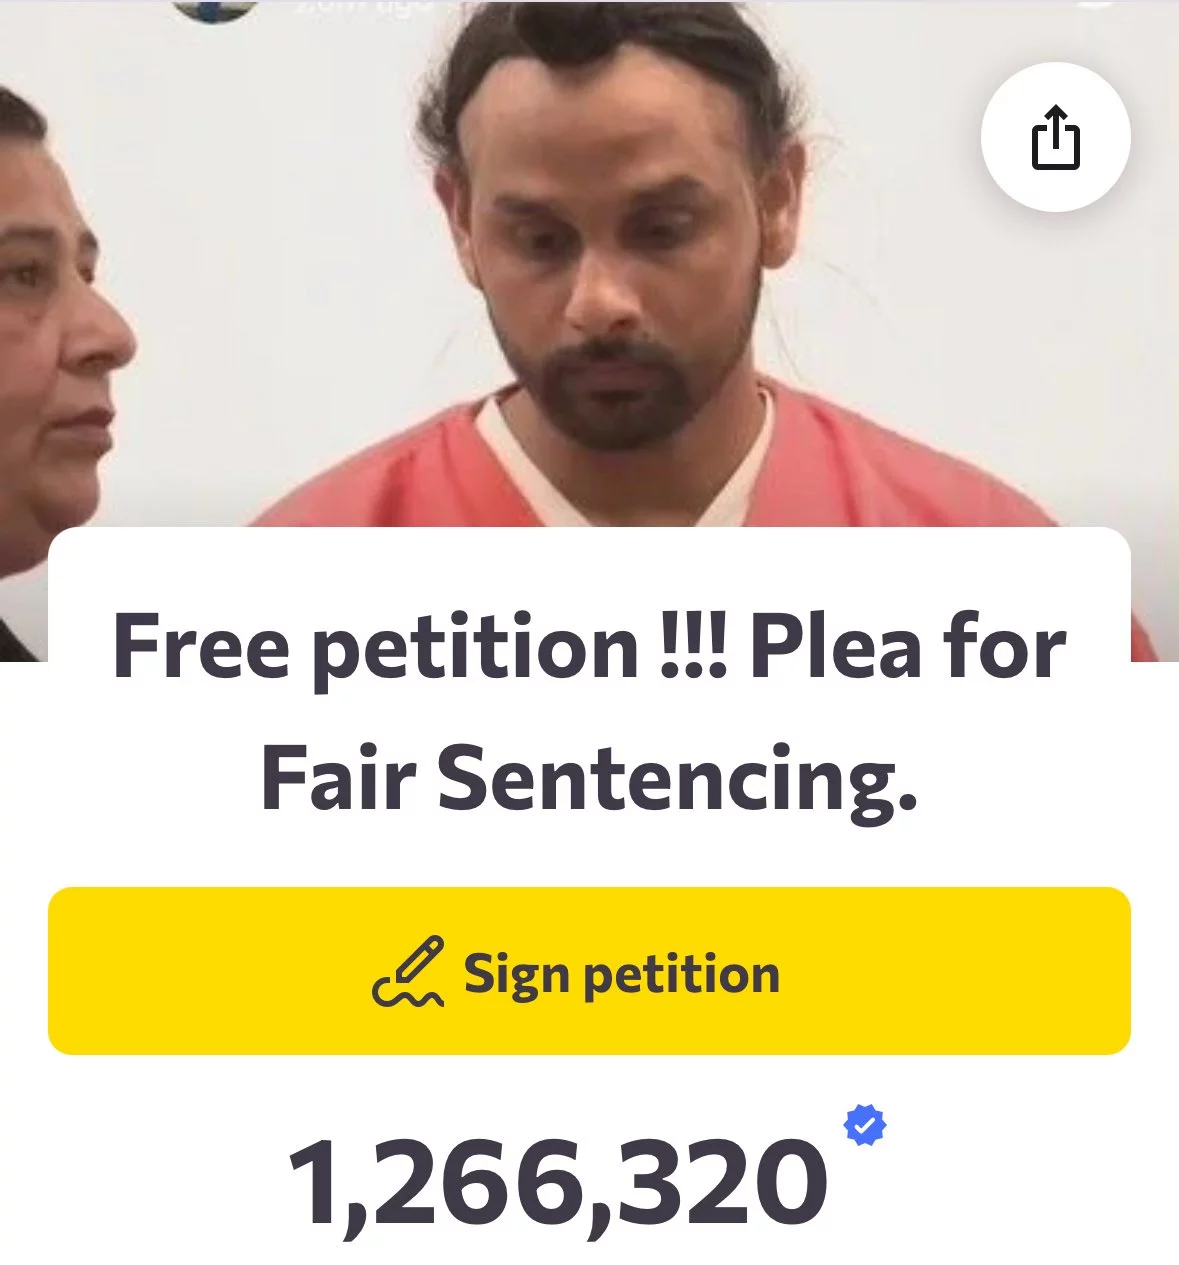Click the faded 'ago' timestamp at the top
This screenshot has width=1179, height=1265.
point(400,5)
